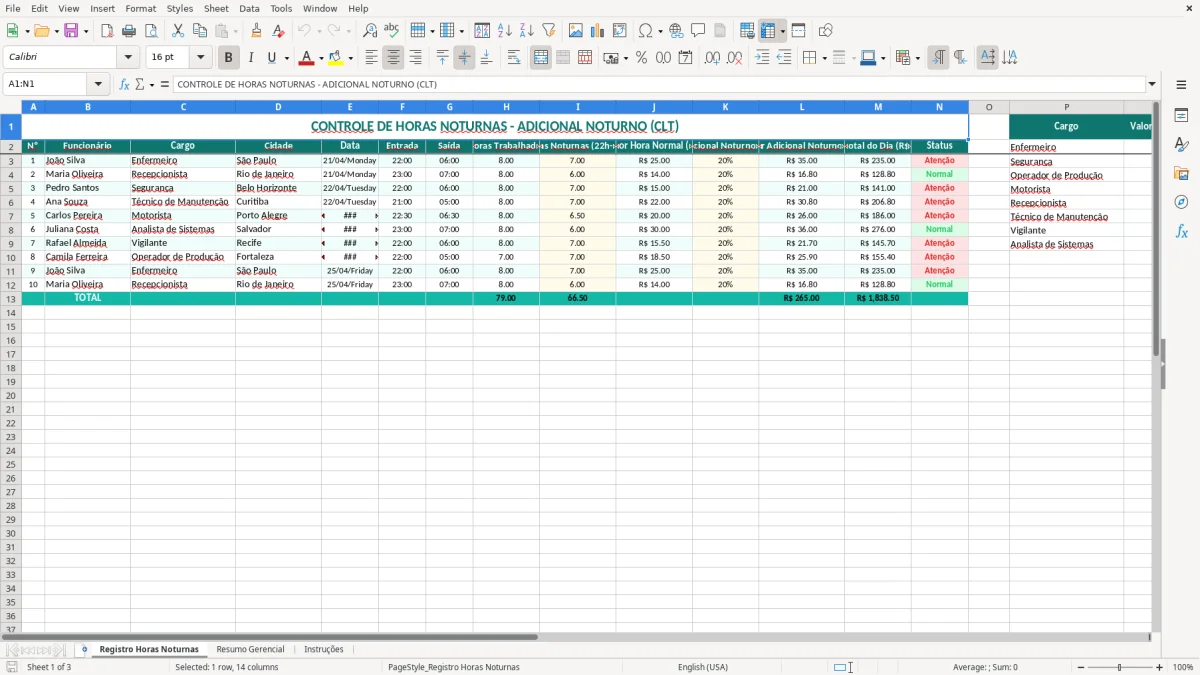1200x675 pixels.
Task: Toggle Align Right
Action: coord(416,58)
